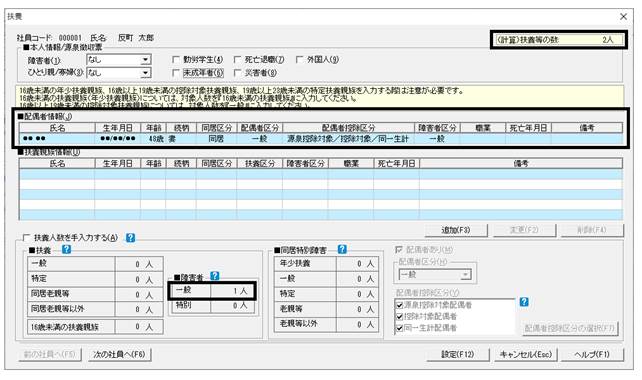Close the 扶養 dialog window
Image resolution: width=642 pixels, height=380 pixels.
click(623, 16)
